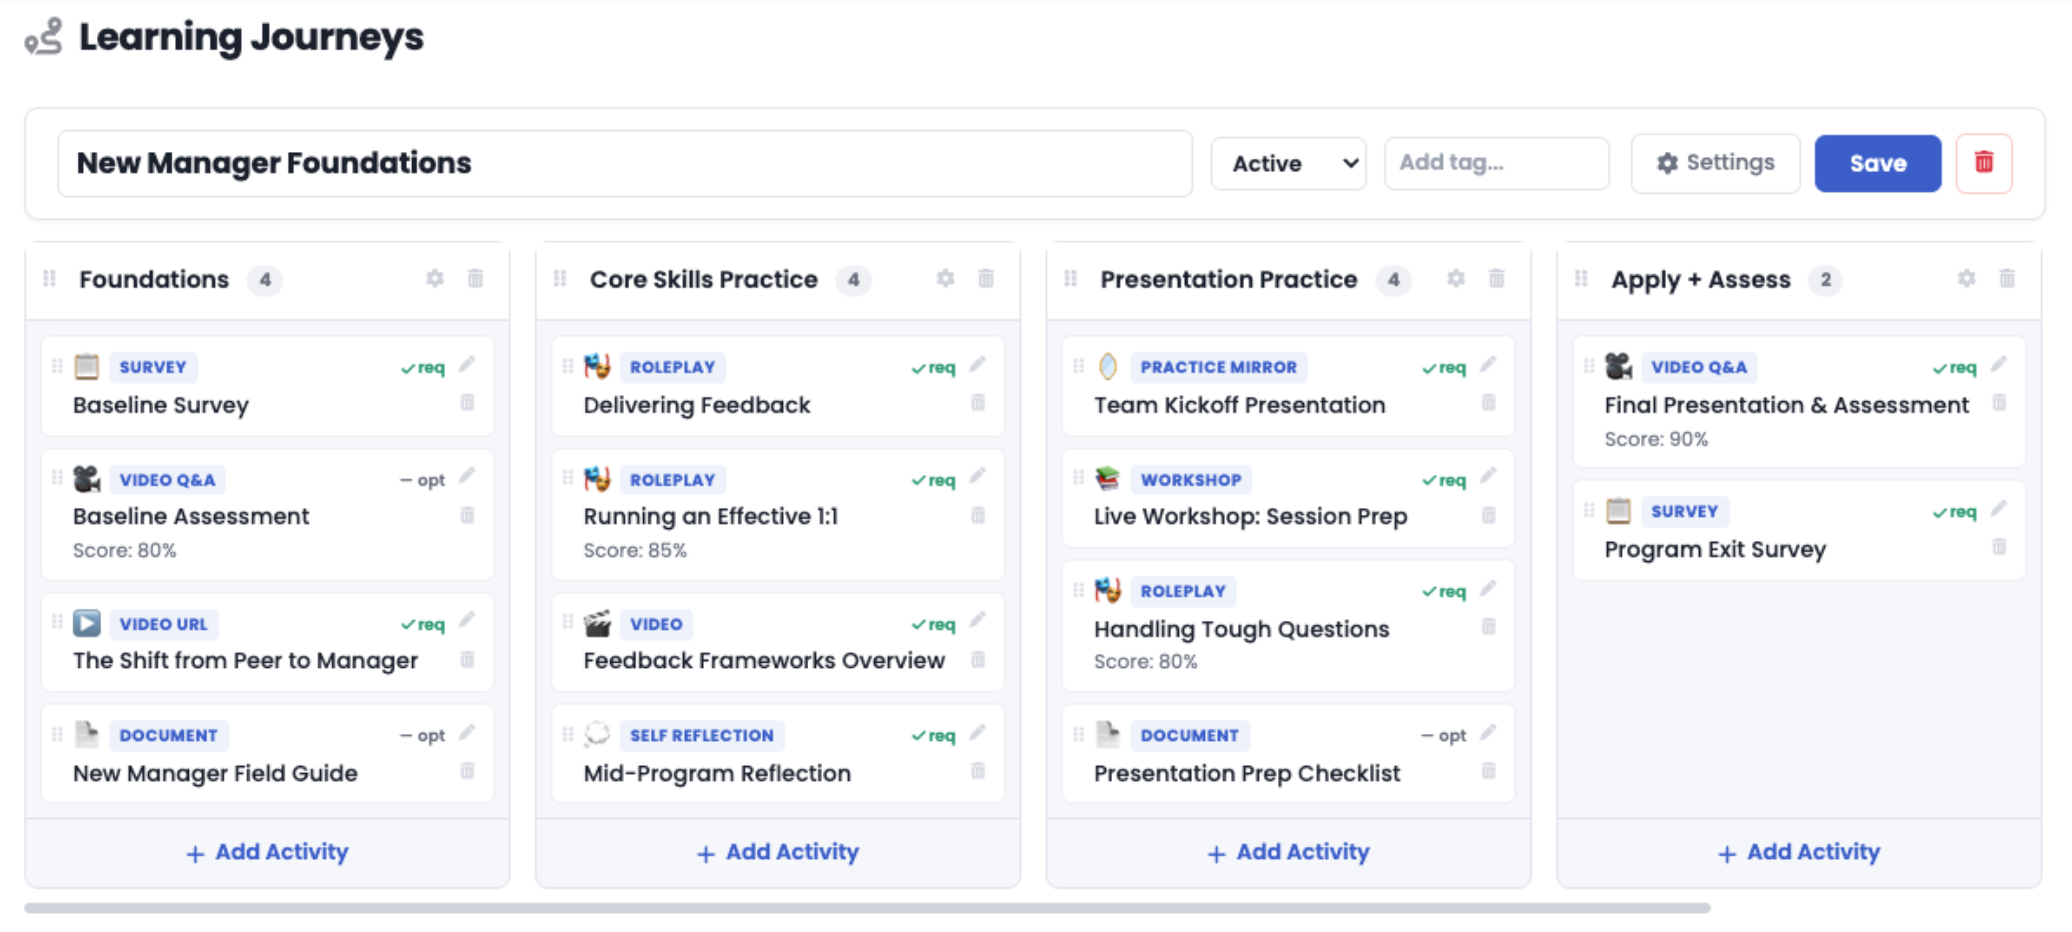2072x932 pixels.
Task: Edit the Baseline Survey activity pencil
Action: [467, 365]
